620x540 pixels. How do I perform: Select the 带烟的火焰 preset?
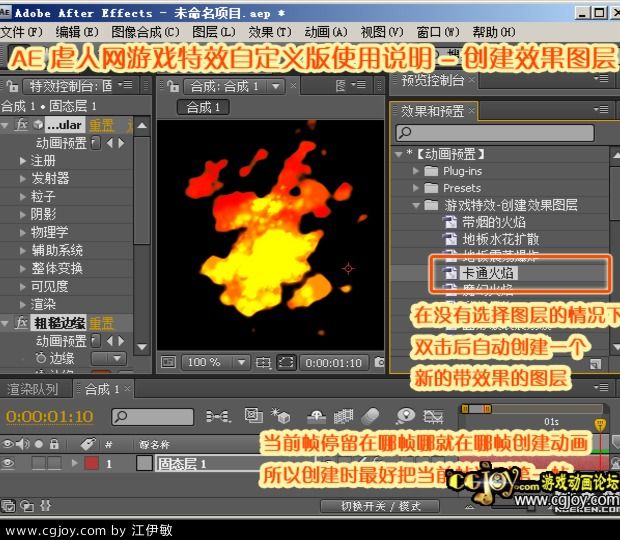click(493, 222)
